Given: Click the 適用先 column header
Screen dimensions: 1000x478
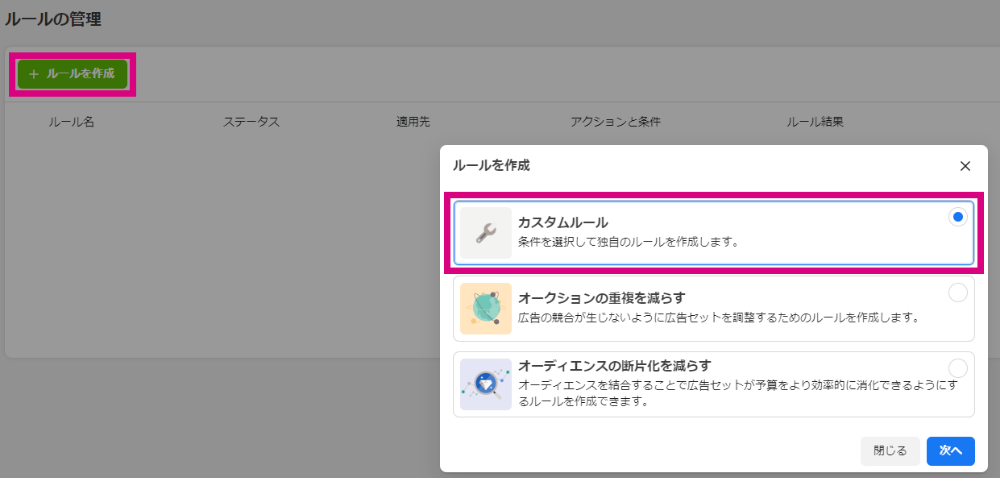Looking at the screenshot, I should pyautogui.click(x=413, y=122).
